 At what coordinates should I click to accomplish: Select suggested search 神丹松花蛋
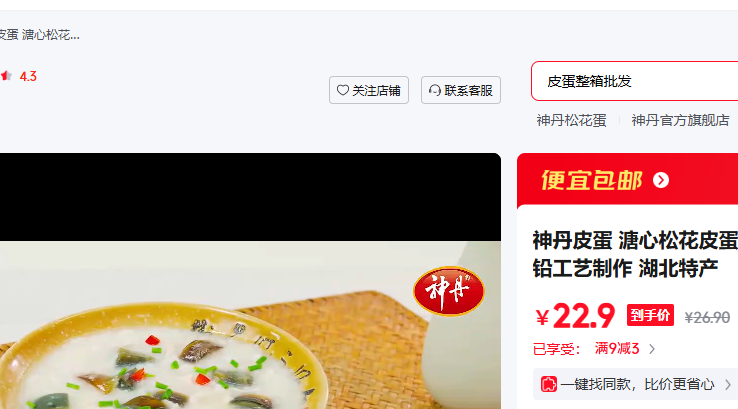point(571,120)
